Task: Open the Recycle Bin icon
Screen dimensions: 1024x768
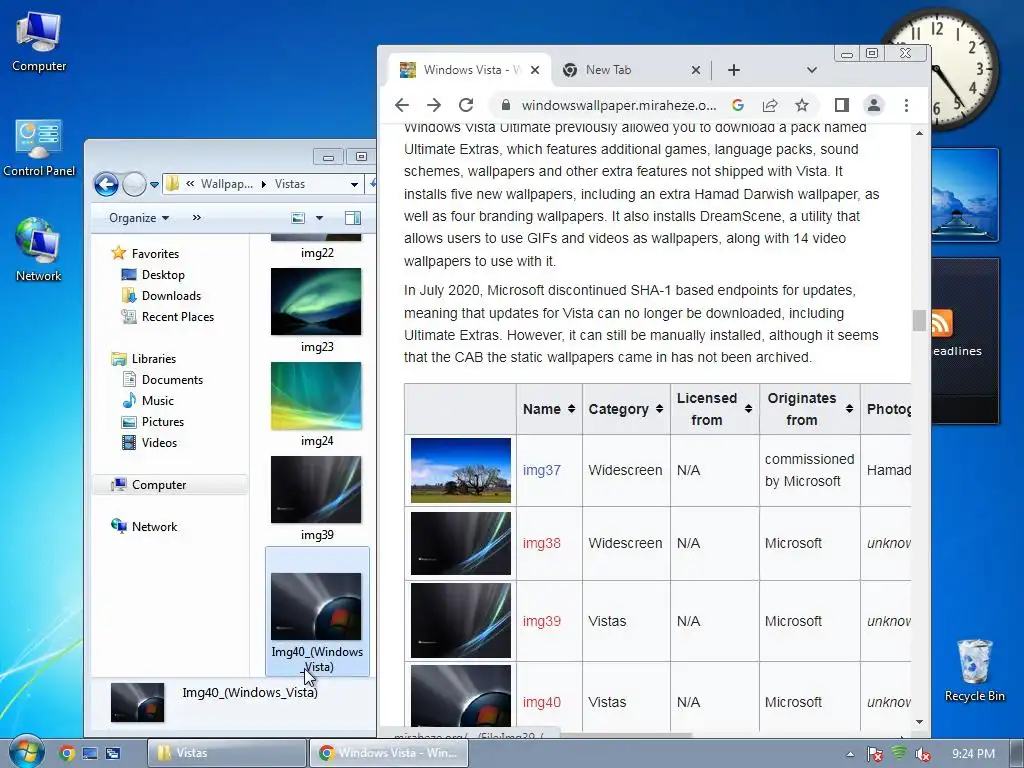Action: point(974,671)
